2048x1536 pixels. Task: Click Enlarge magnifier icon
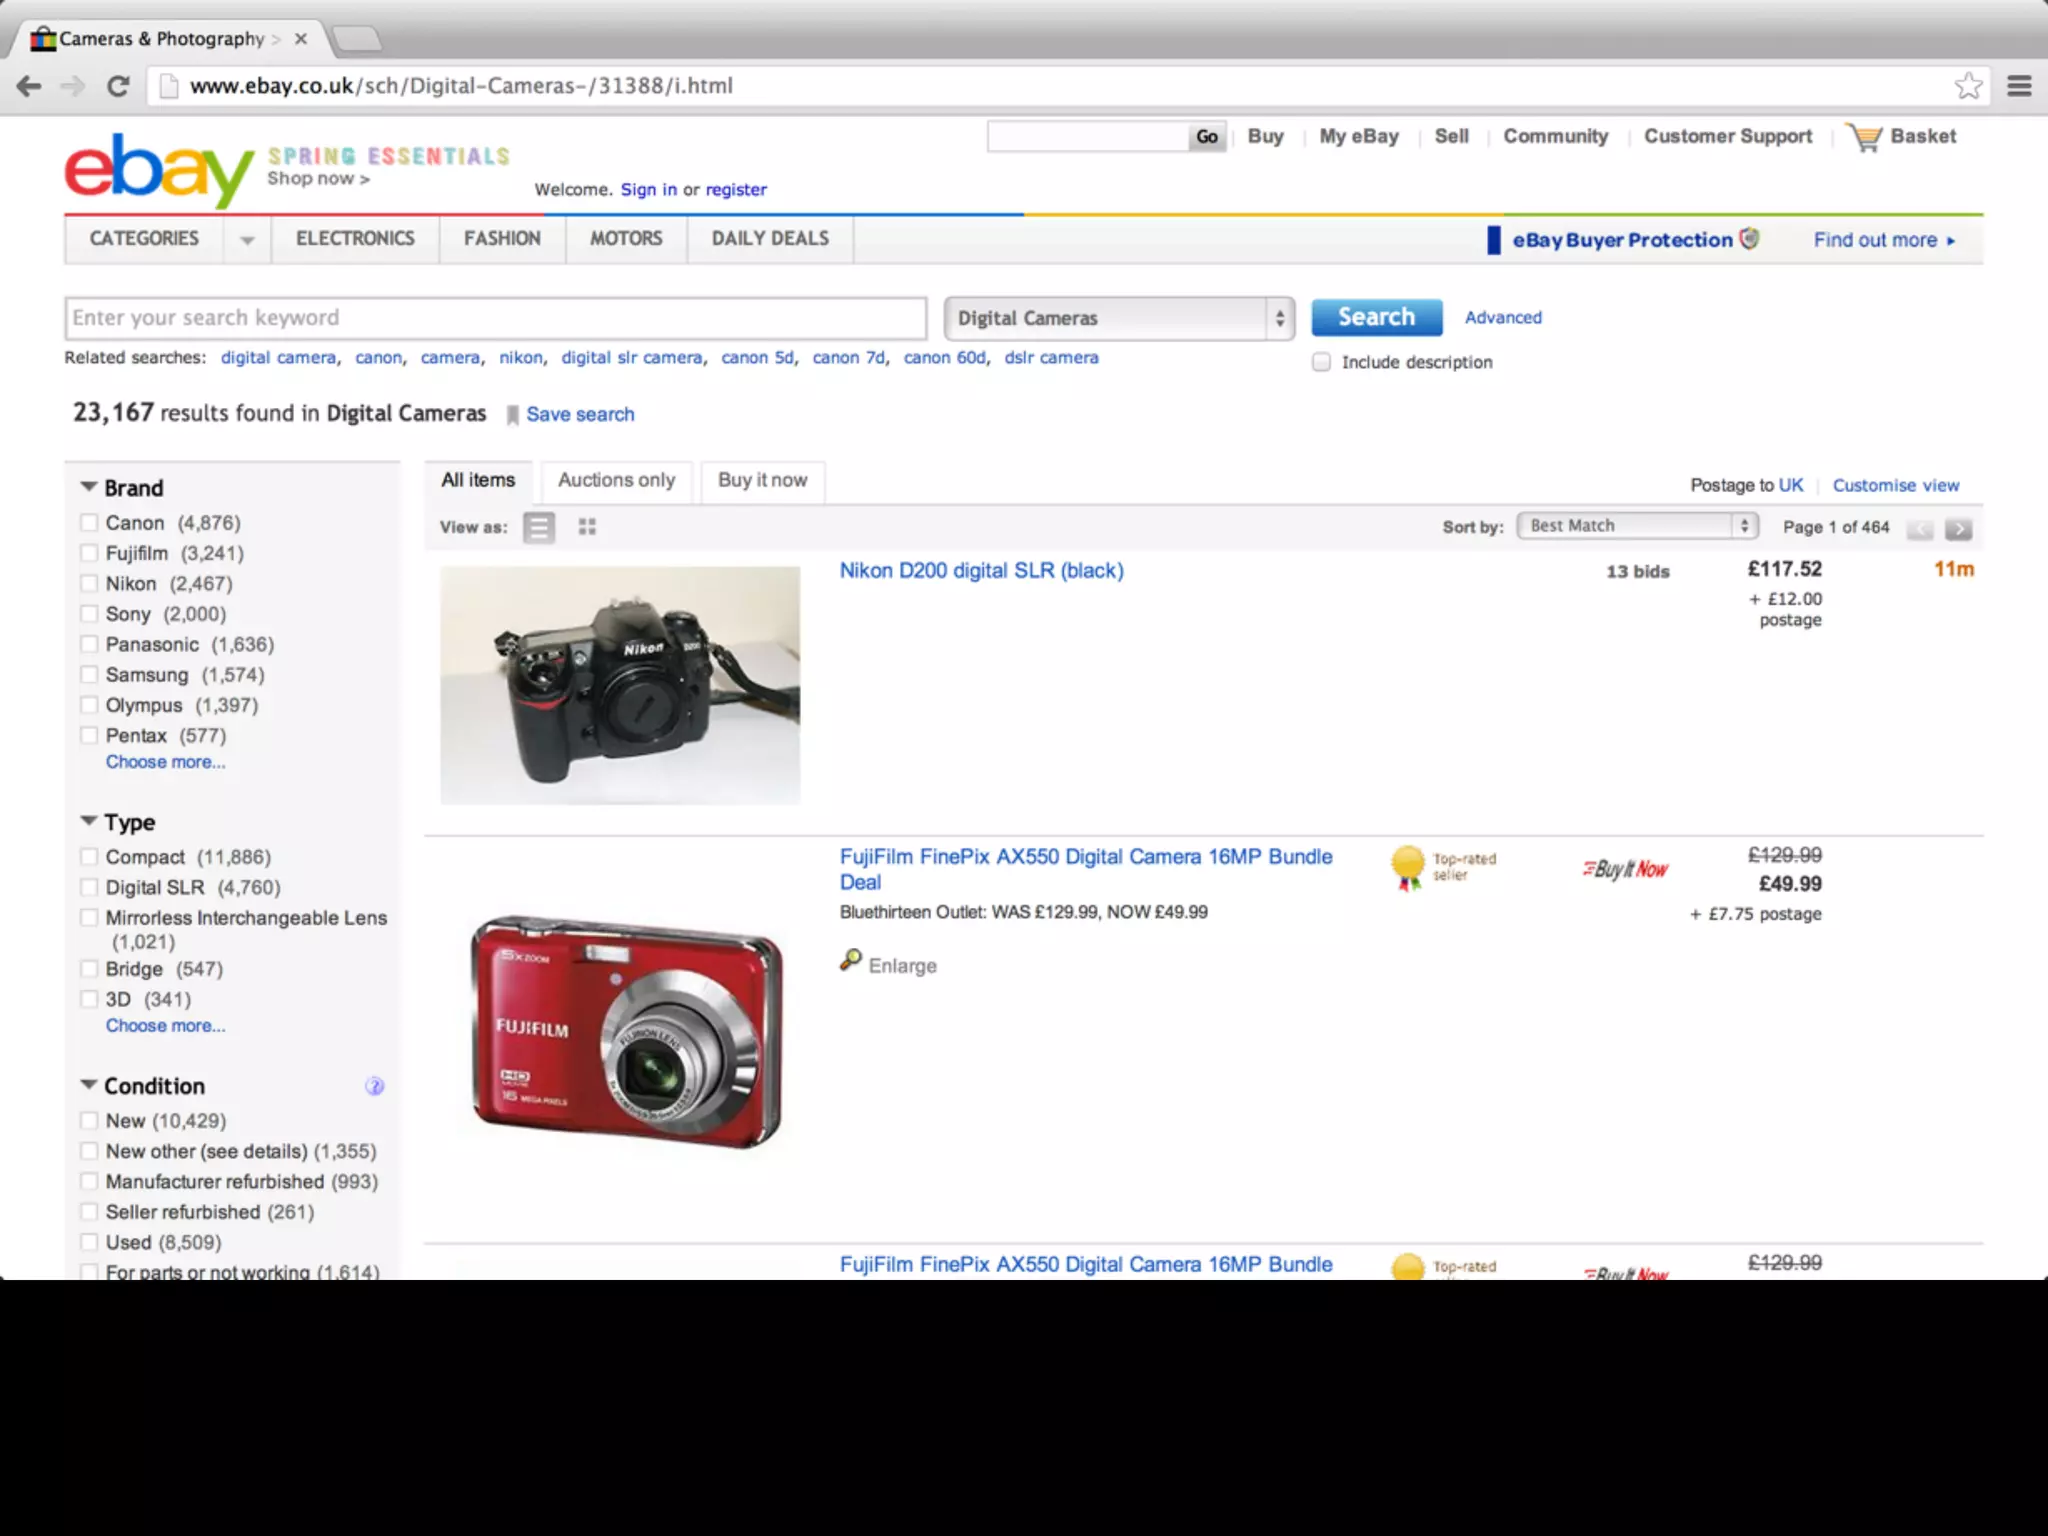click(x=851, y=961)
